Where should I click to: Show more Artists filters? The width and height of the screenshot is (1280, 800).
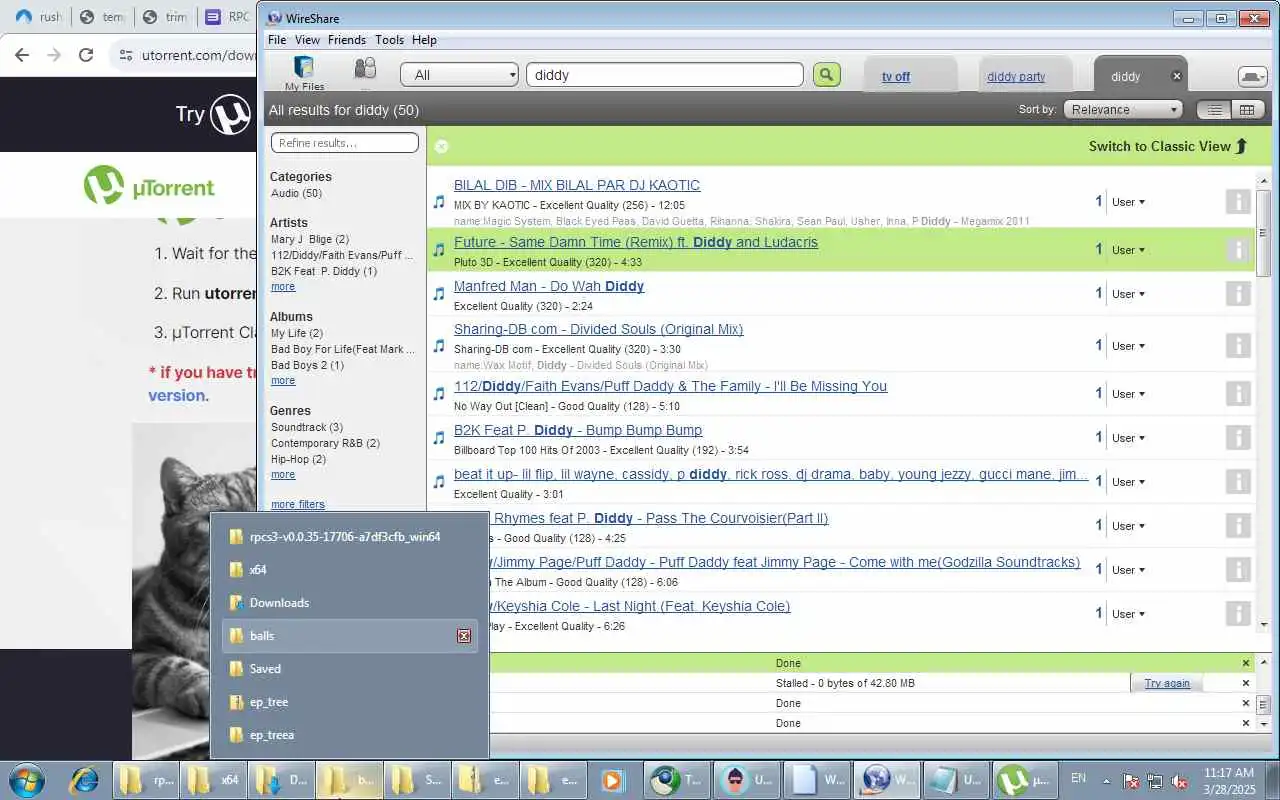pyautogui.click(x=283, y=287)
